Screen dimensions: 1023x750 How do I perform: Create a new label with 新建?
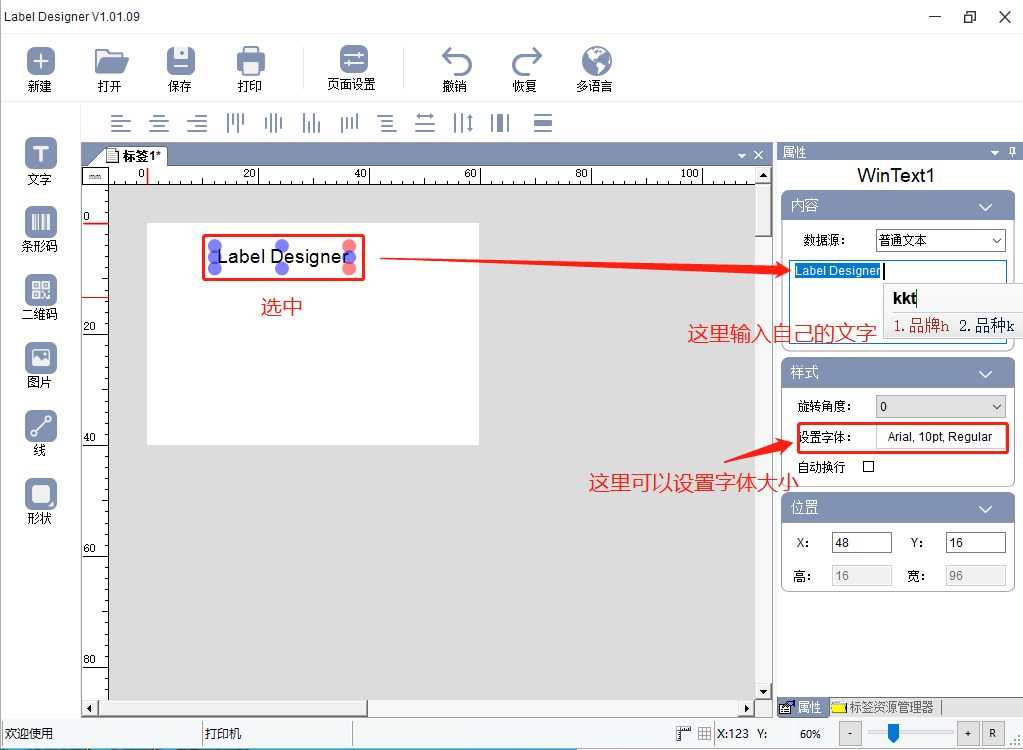[x=40, y=69]
